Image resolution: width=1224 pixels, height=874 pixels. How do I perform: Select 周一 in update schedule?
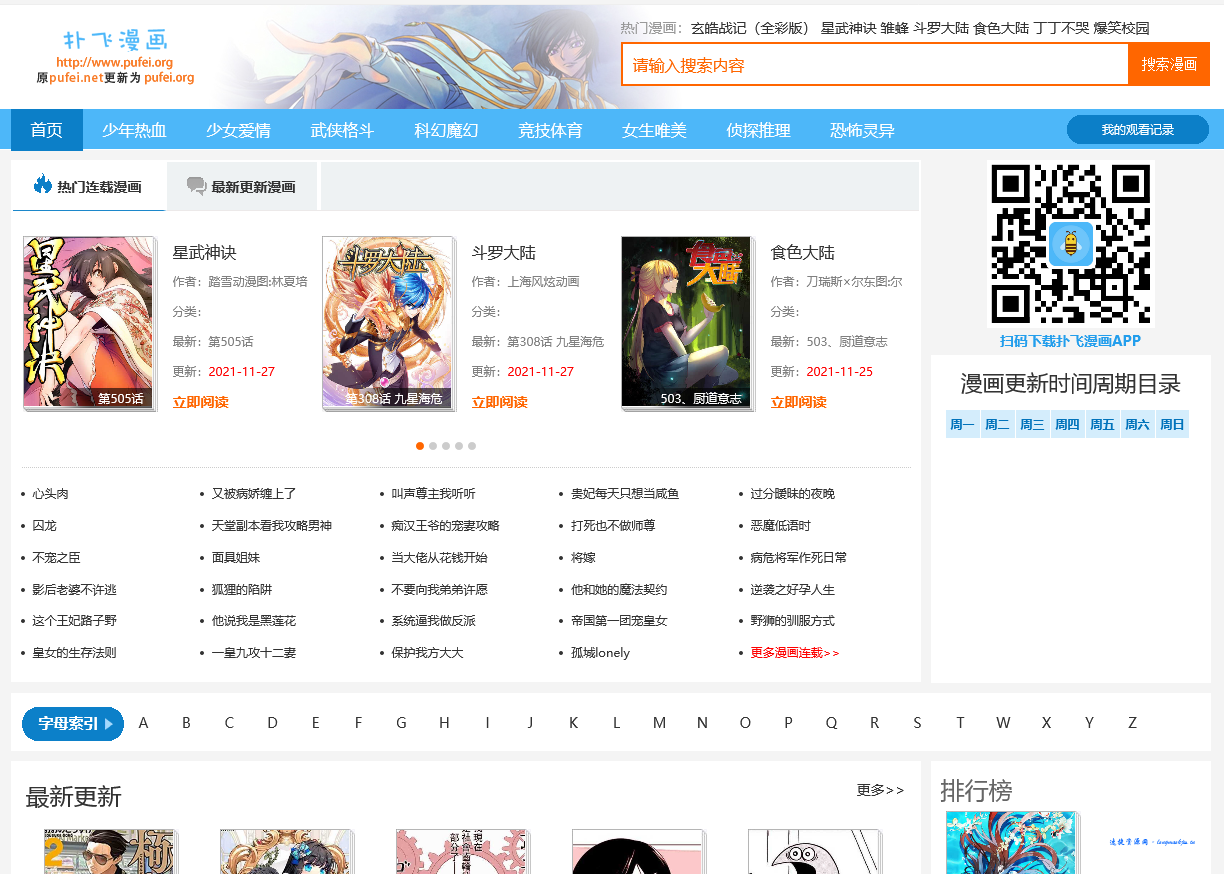[x=963, y=424]
